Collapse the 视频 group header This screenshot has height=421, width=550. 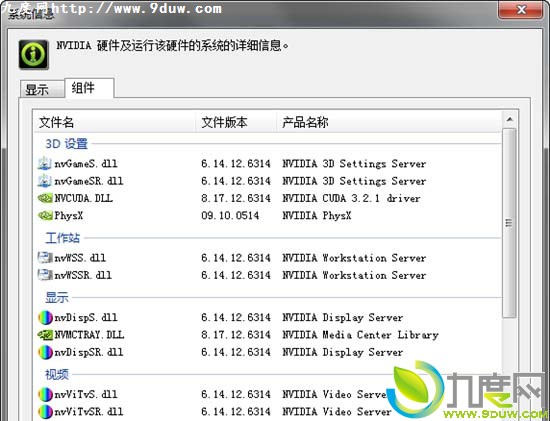coord(57,374)
